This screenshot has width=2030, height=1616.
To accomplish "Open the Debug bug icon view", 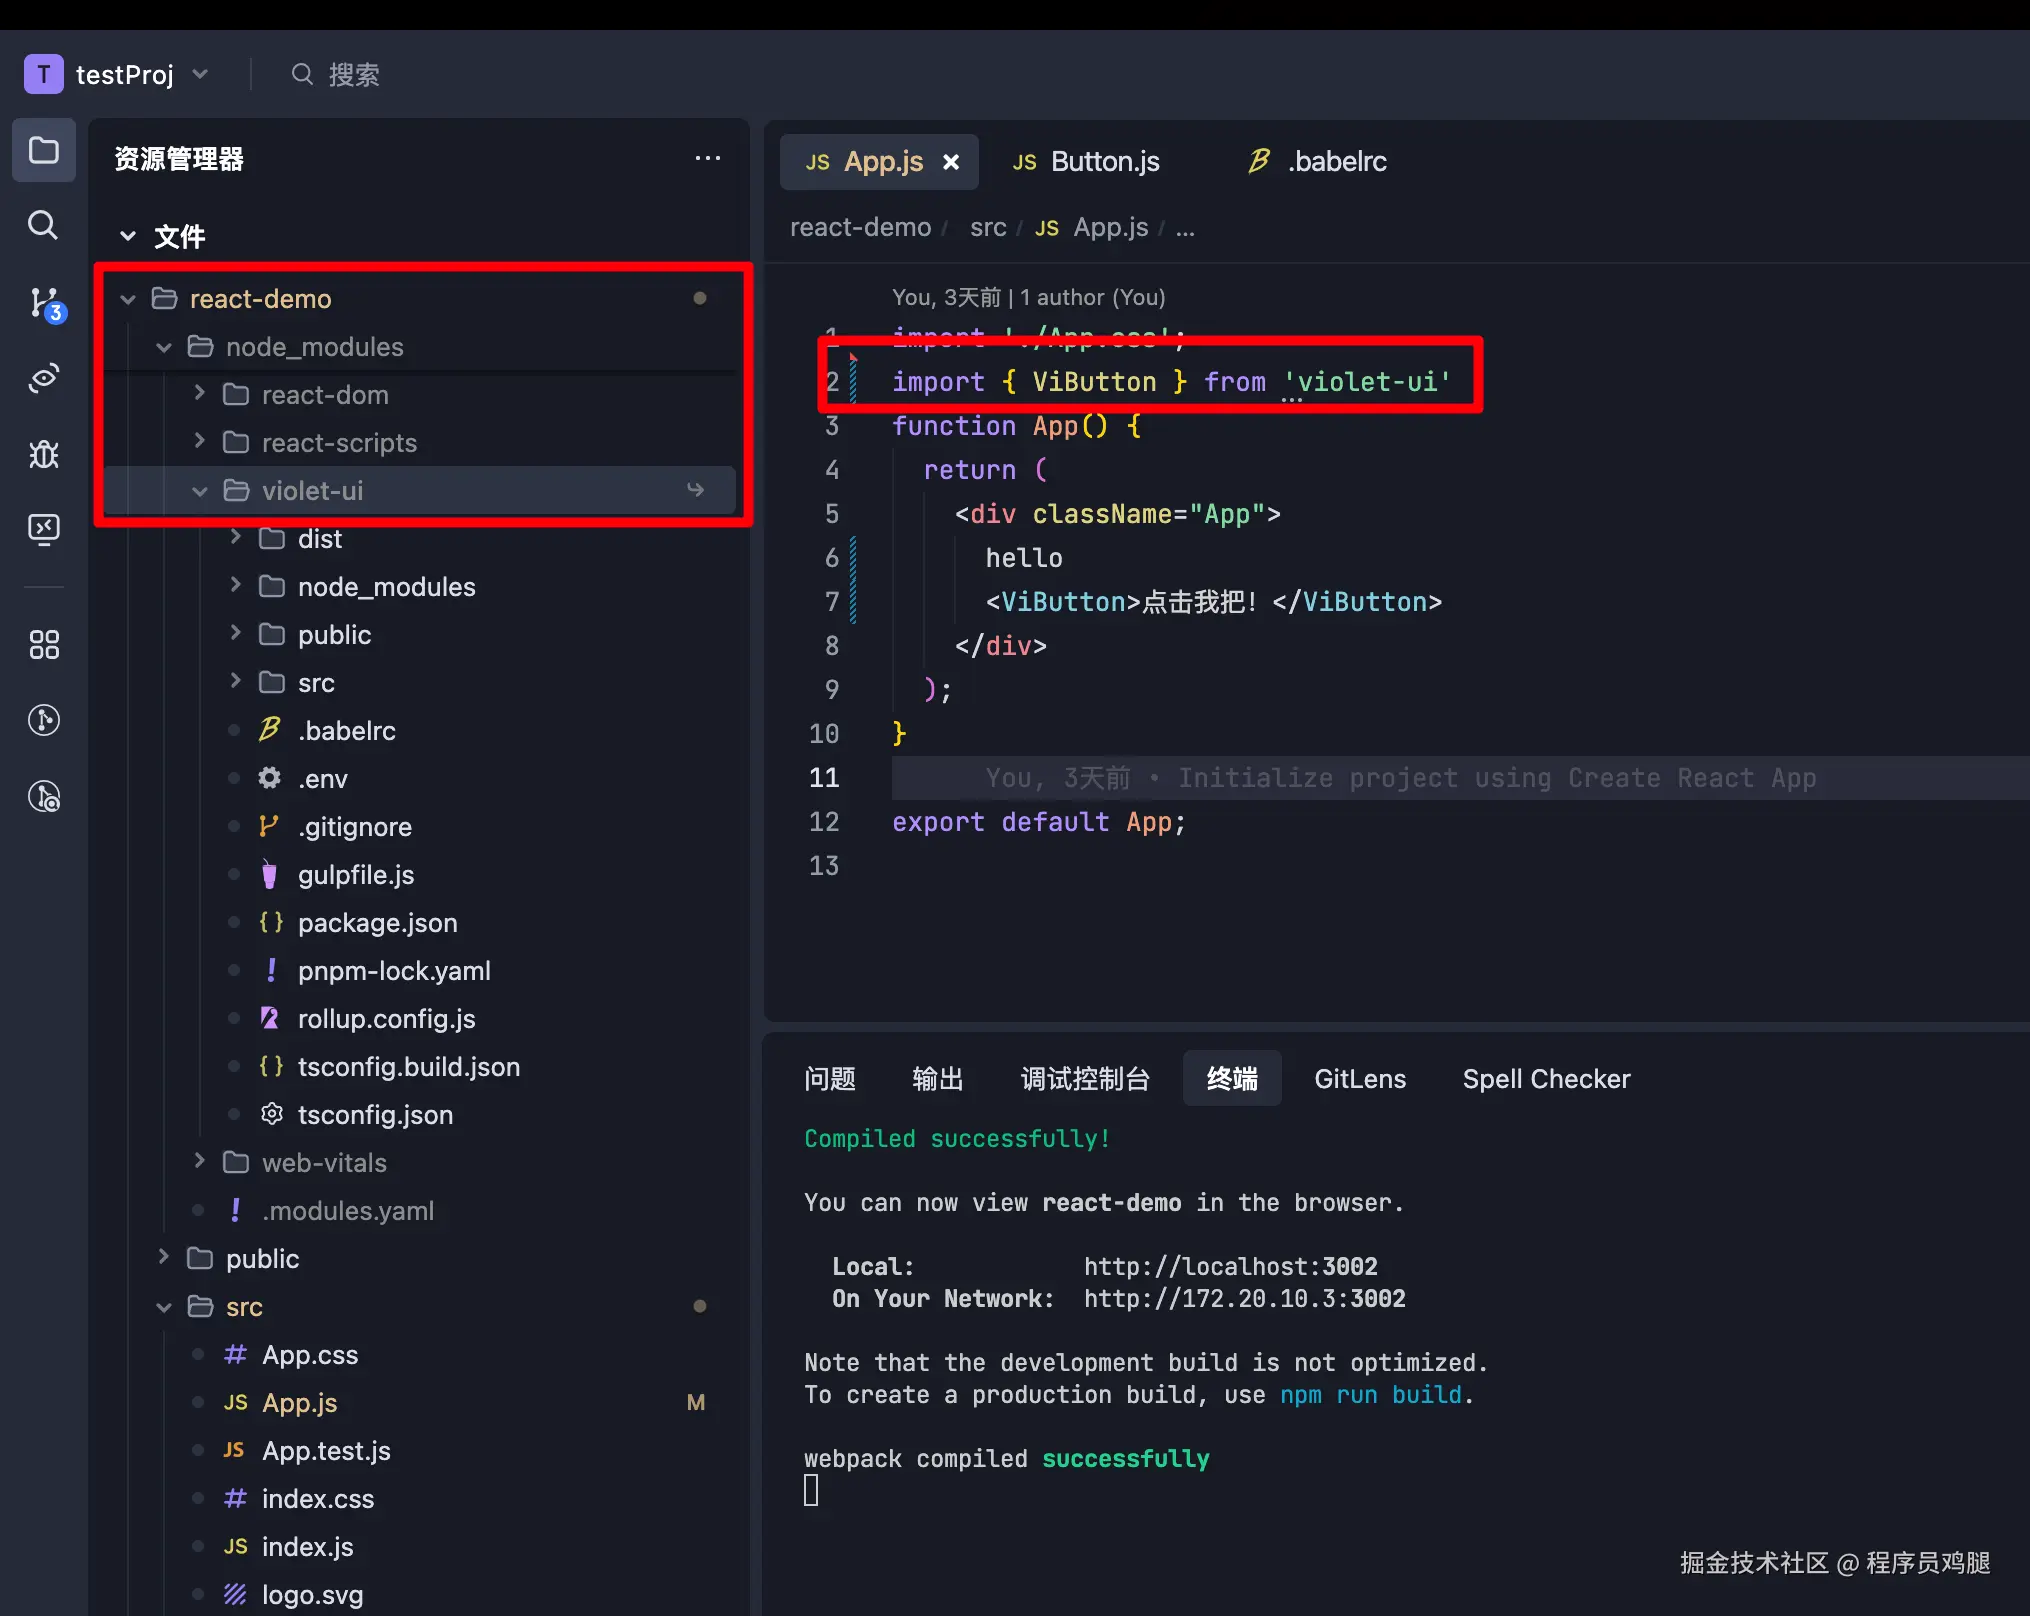I will pos(43,454).
